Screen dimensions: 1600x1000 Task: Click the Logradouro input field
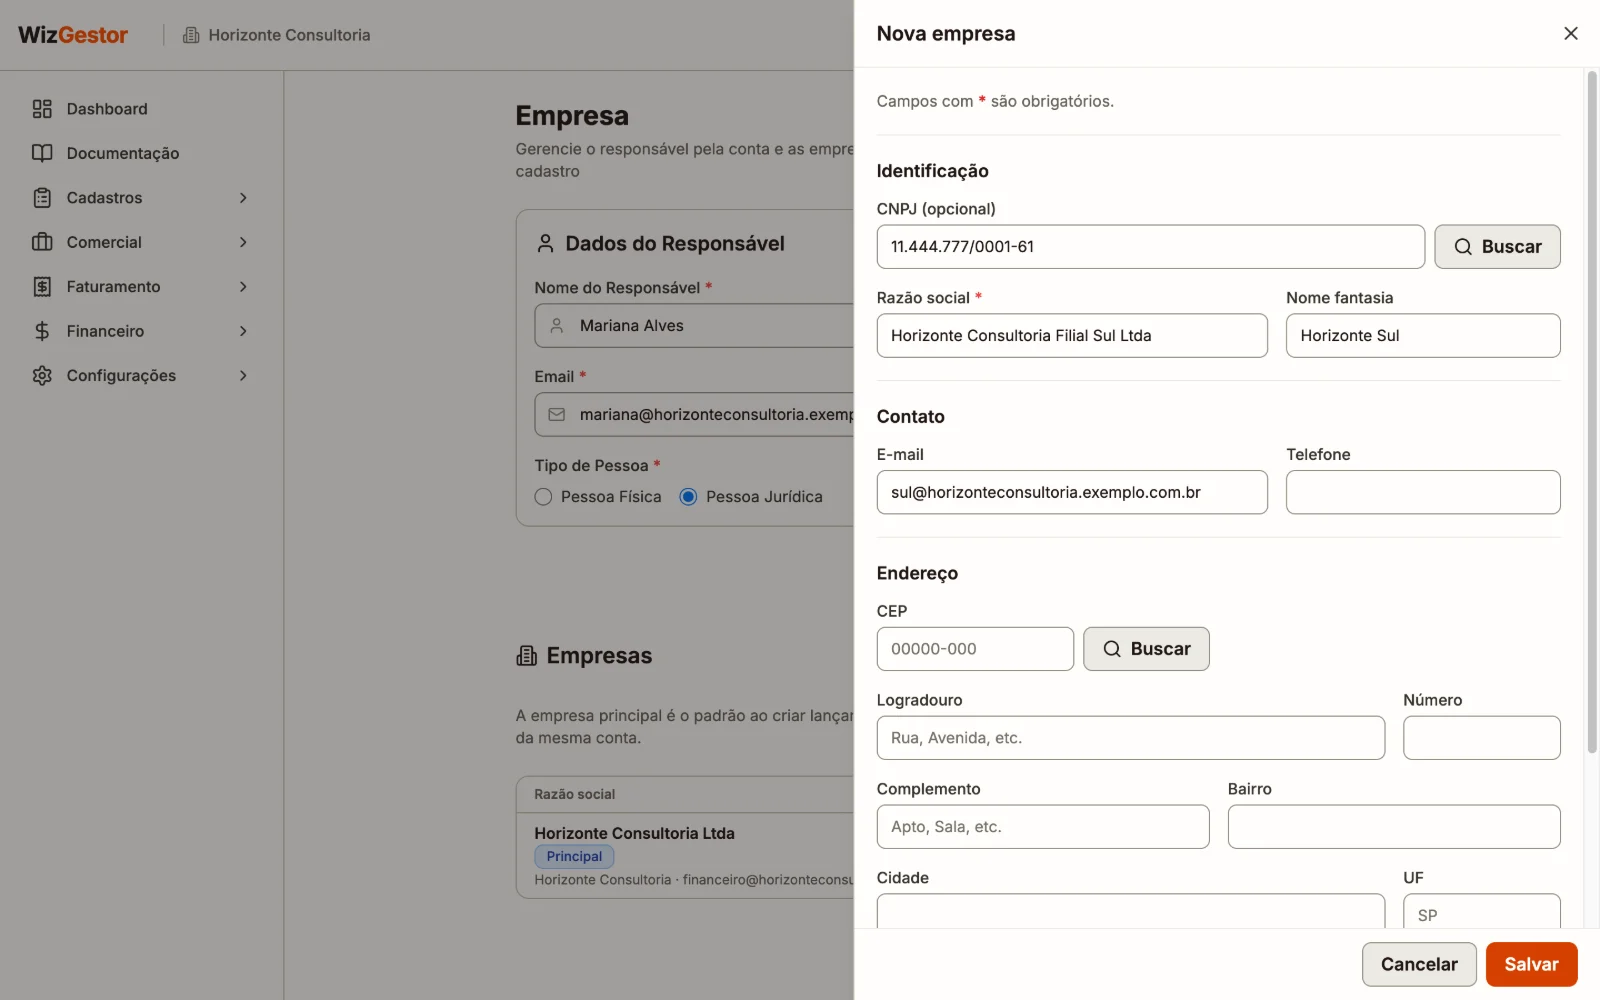[1130, 738]
